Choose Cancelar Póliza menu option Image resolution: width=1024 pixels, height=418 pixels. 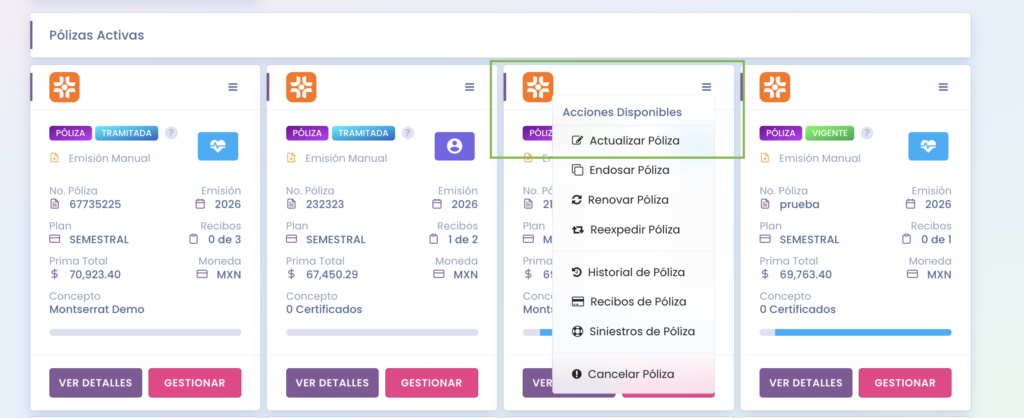(633, 374)
